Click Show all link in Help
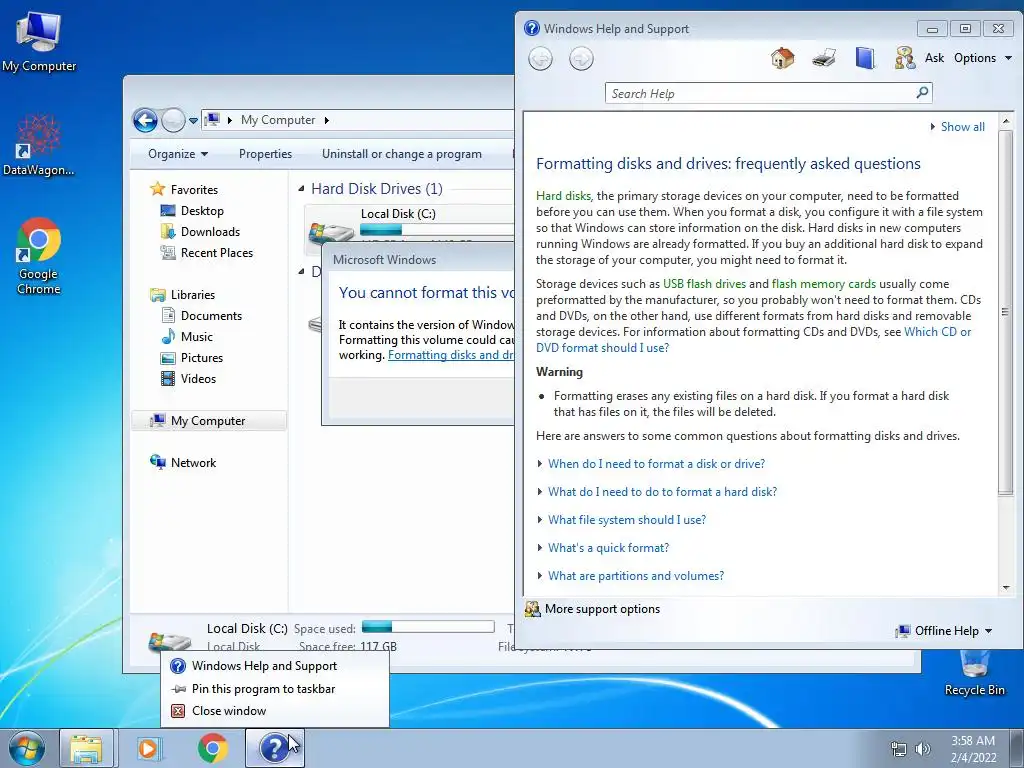This screenshot has height=768, width=1024. [x=963, y=127]
